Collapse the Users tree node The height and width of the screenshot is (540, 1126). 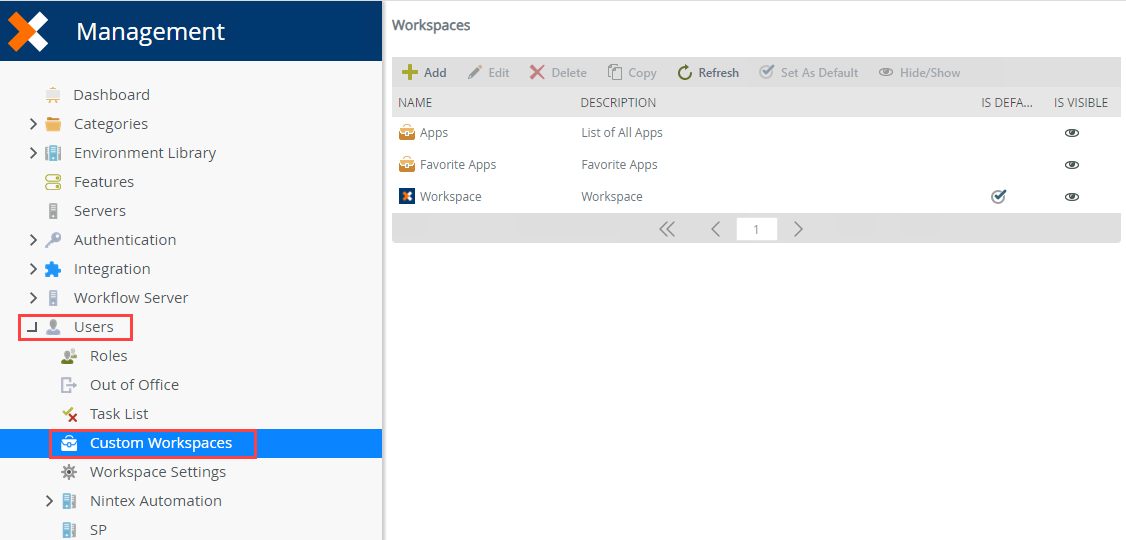[x=31, y=327]
